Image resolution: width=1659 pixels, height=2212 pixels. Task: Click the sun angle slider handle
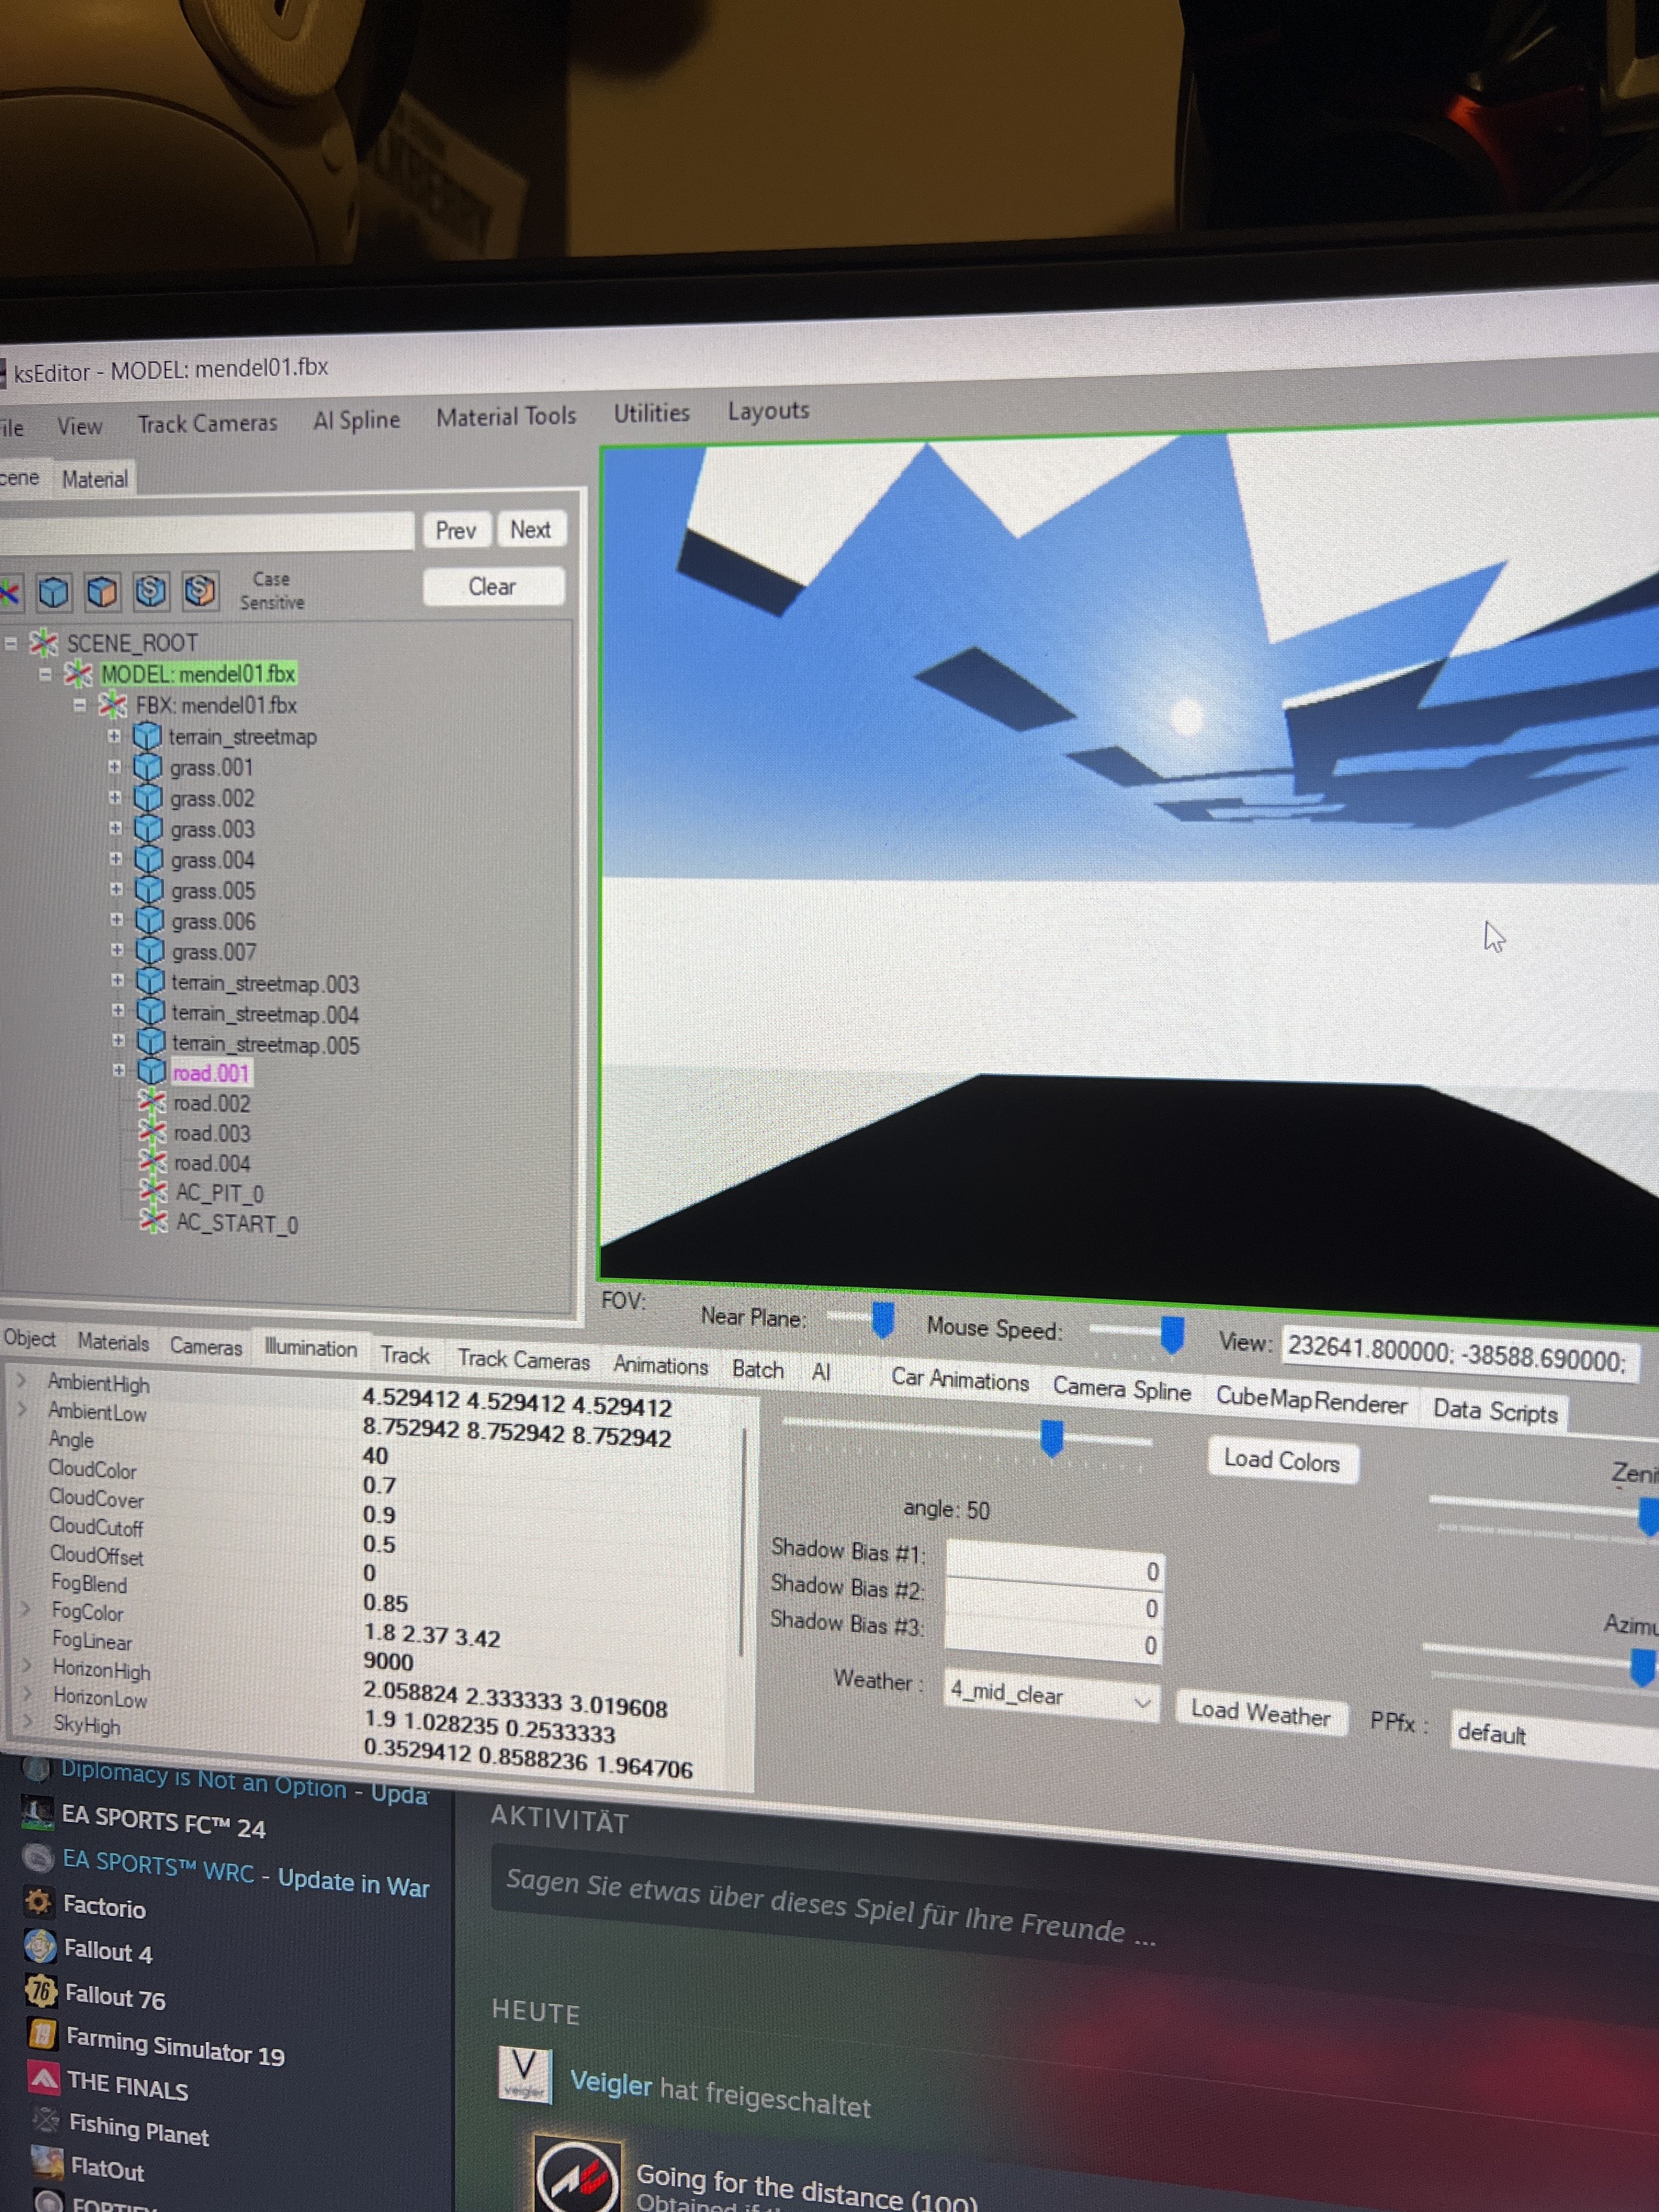coord(1051,1438)
